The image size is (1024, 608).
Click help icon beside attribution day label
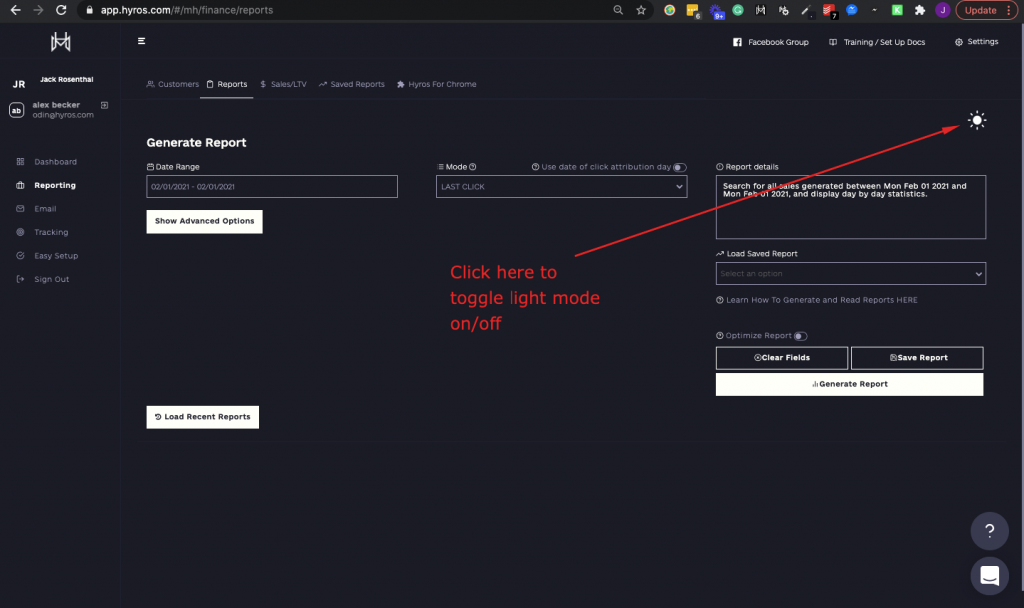pyautogui.click(x=536, y=167)
